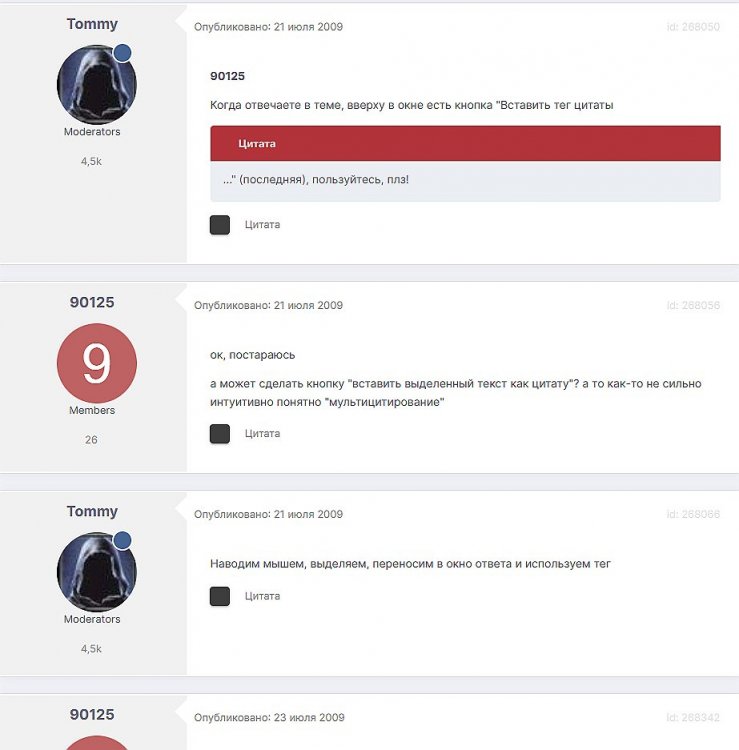Click 4,5k post count under first Tommy avatar
739x750 pixels.
point(91,162)
